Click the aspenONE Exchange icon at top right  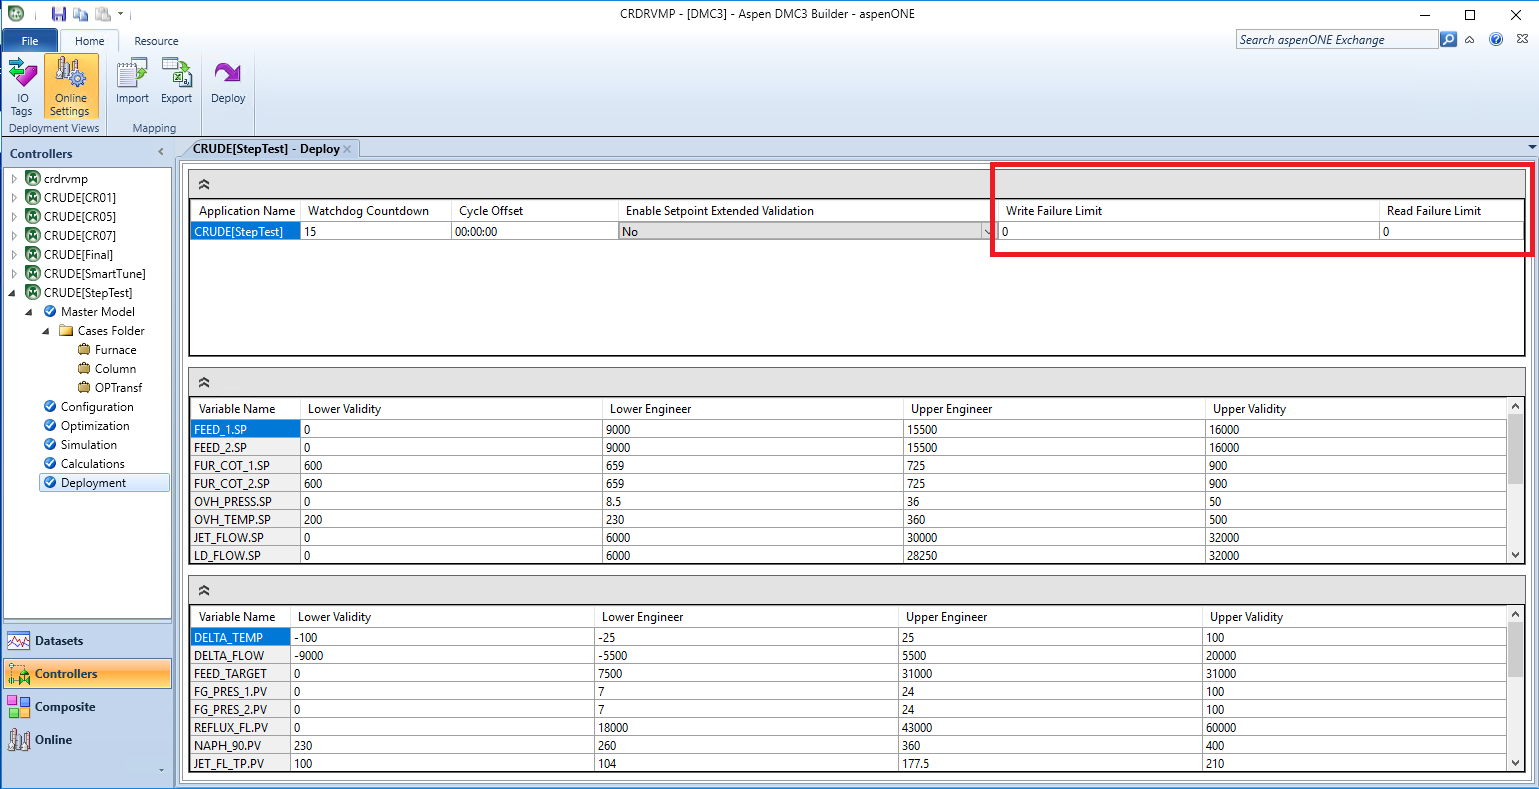click(1521, 40)
